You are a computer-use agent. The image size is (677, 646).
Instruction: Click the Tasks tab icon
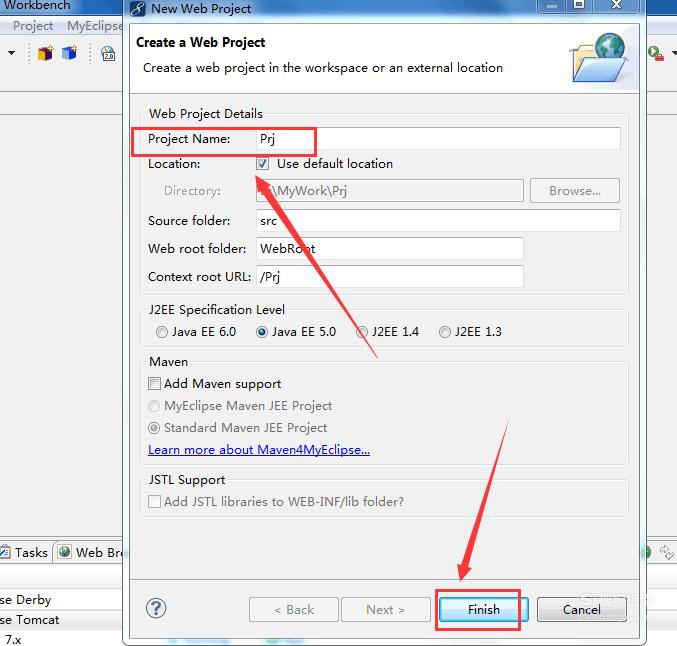click(5, 551)
